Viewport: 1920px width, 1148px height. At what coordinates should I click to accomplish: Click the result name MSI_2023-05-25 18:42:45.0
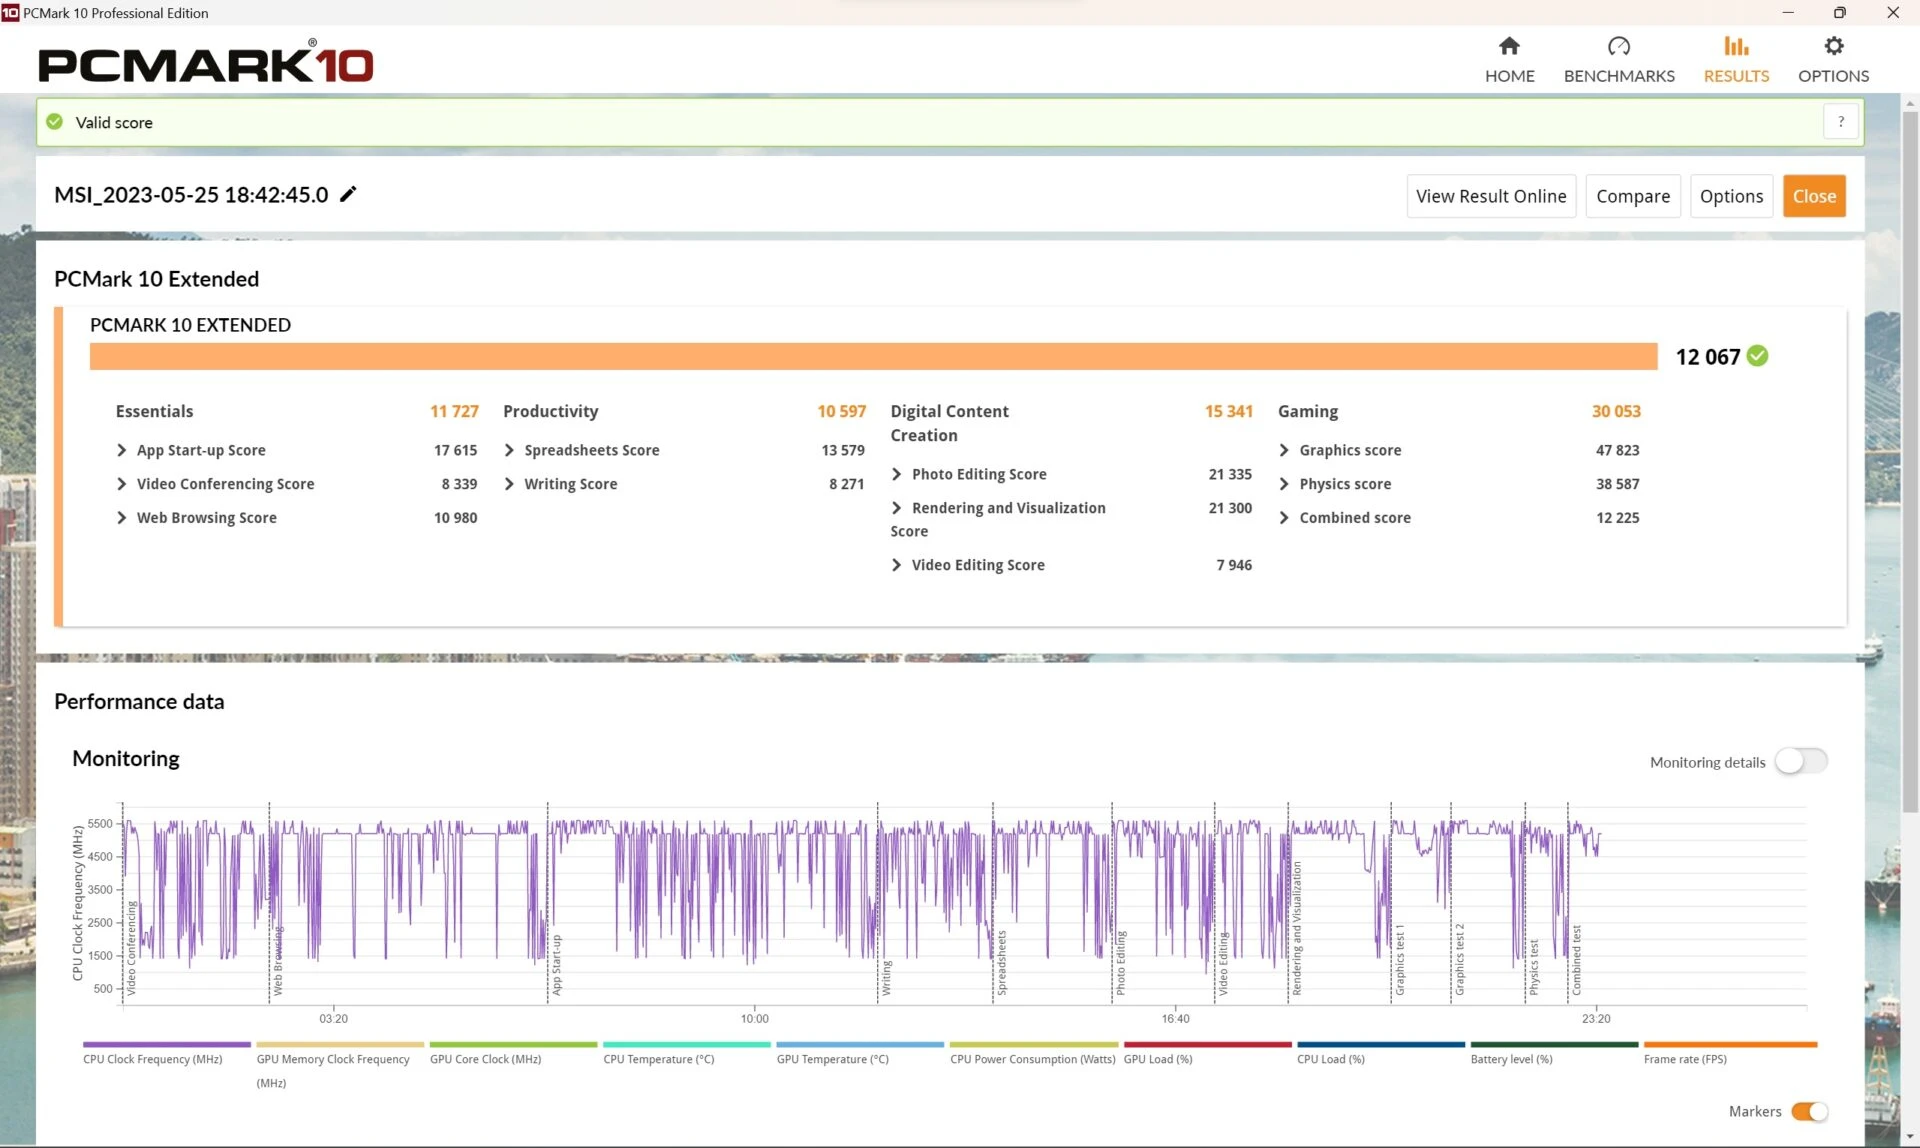coord(191,194)
